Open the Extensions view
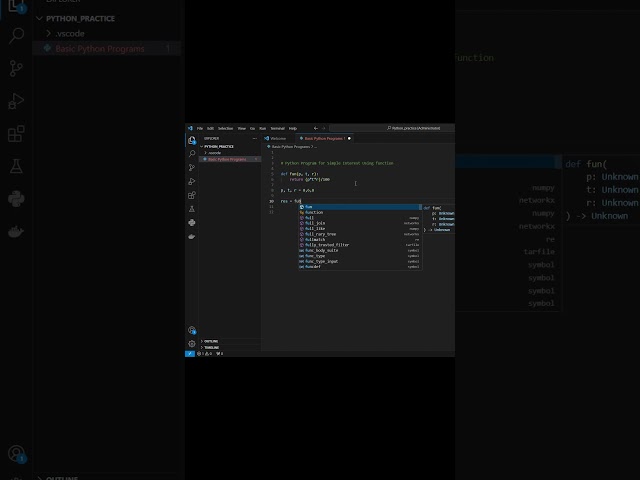The height and width of the screenshot is (480, 640). point(192,195)
